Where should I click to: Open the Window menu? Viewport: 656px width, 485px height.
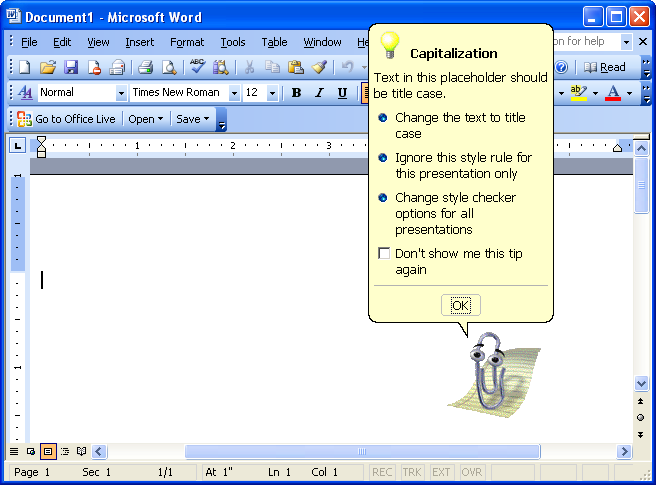pyautogui.click(x=322, y=42)
